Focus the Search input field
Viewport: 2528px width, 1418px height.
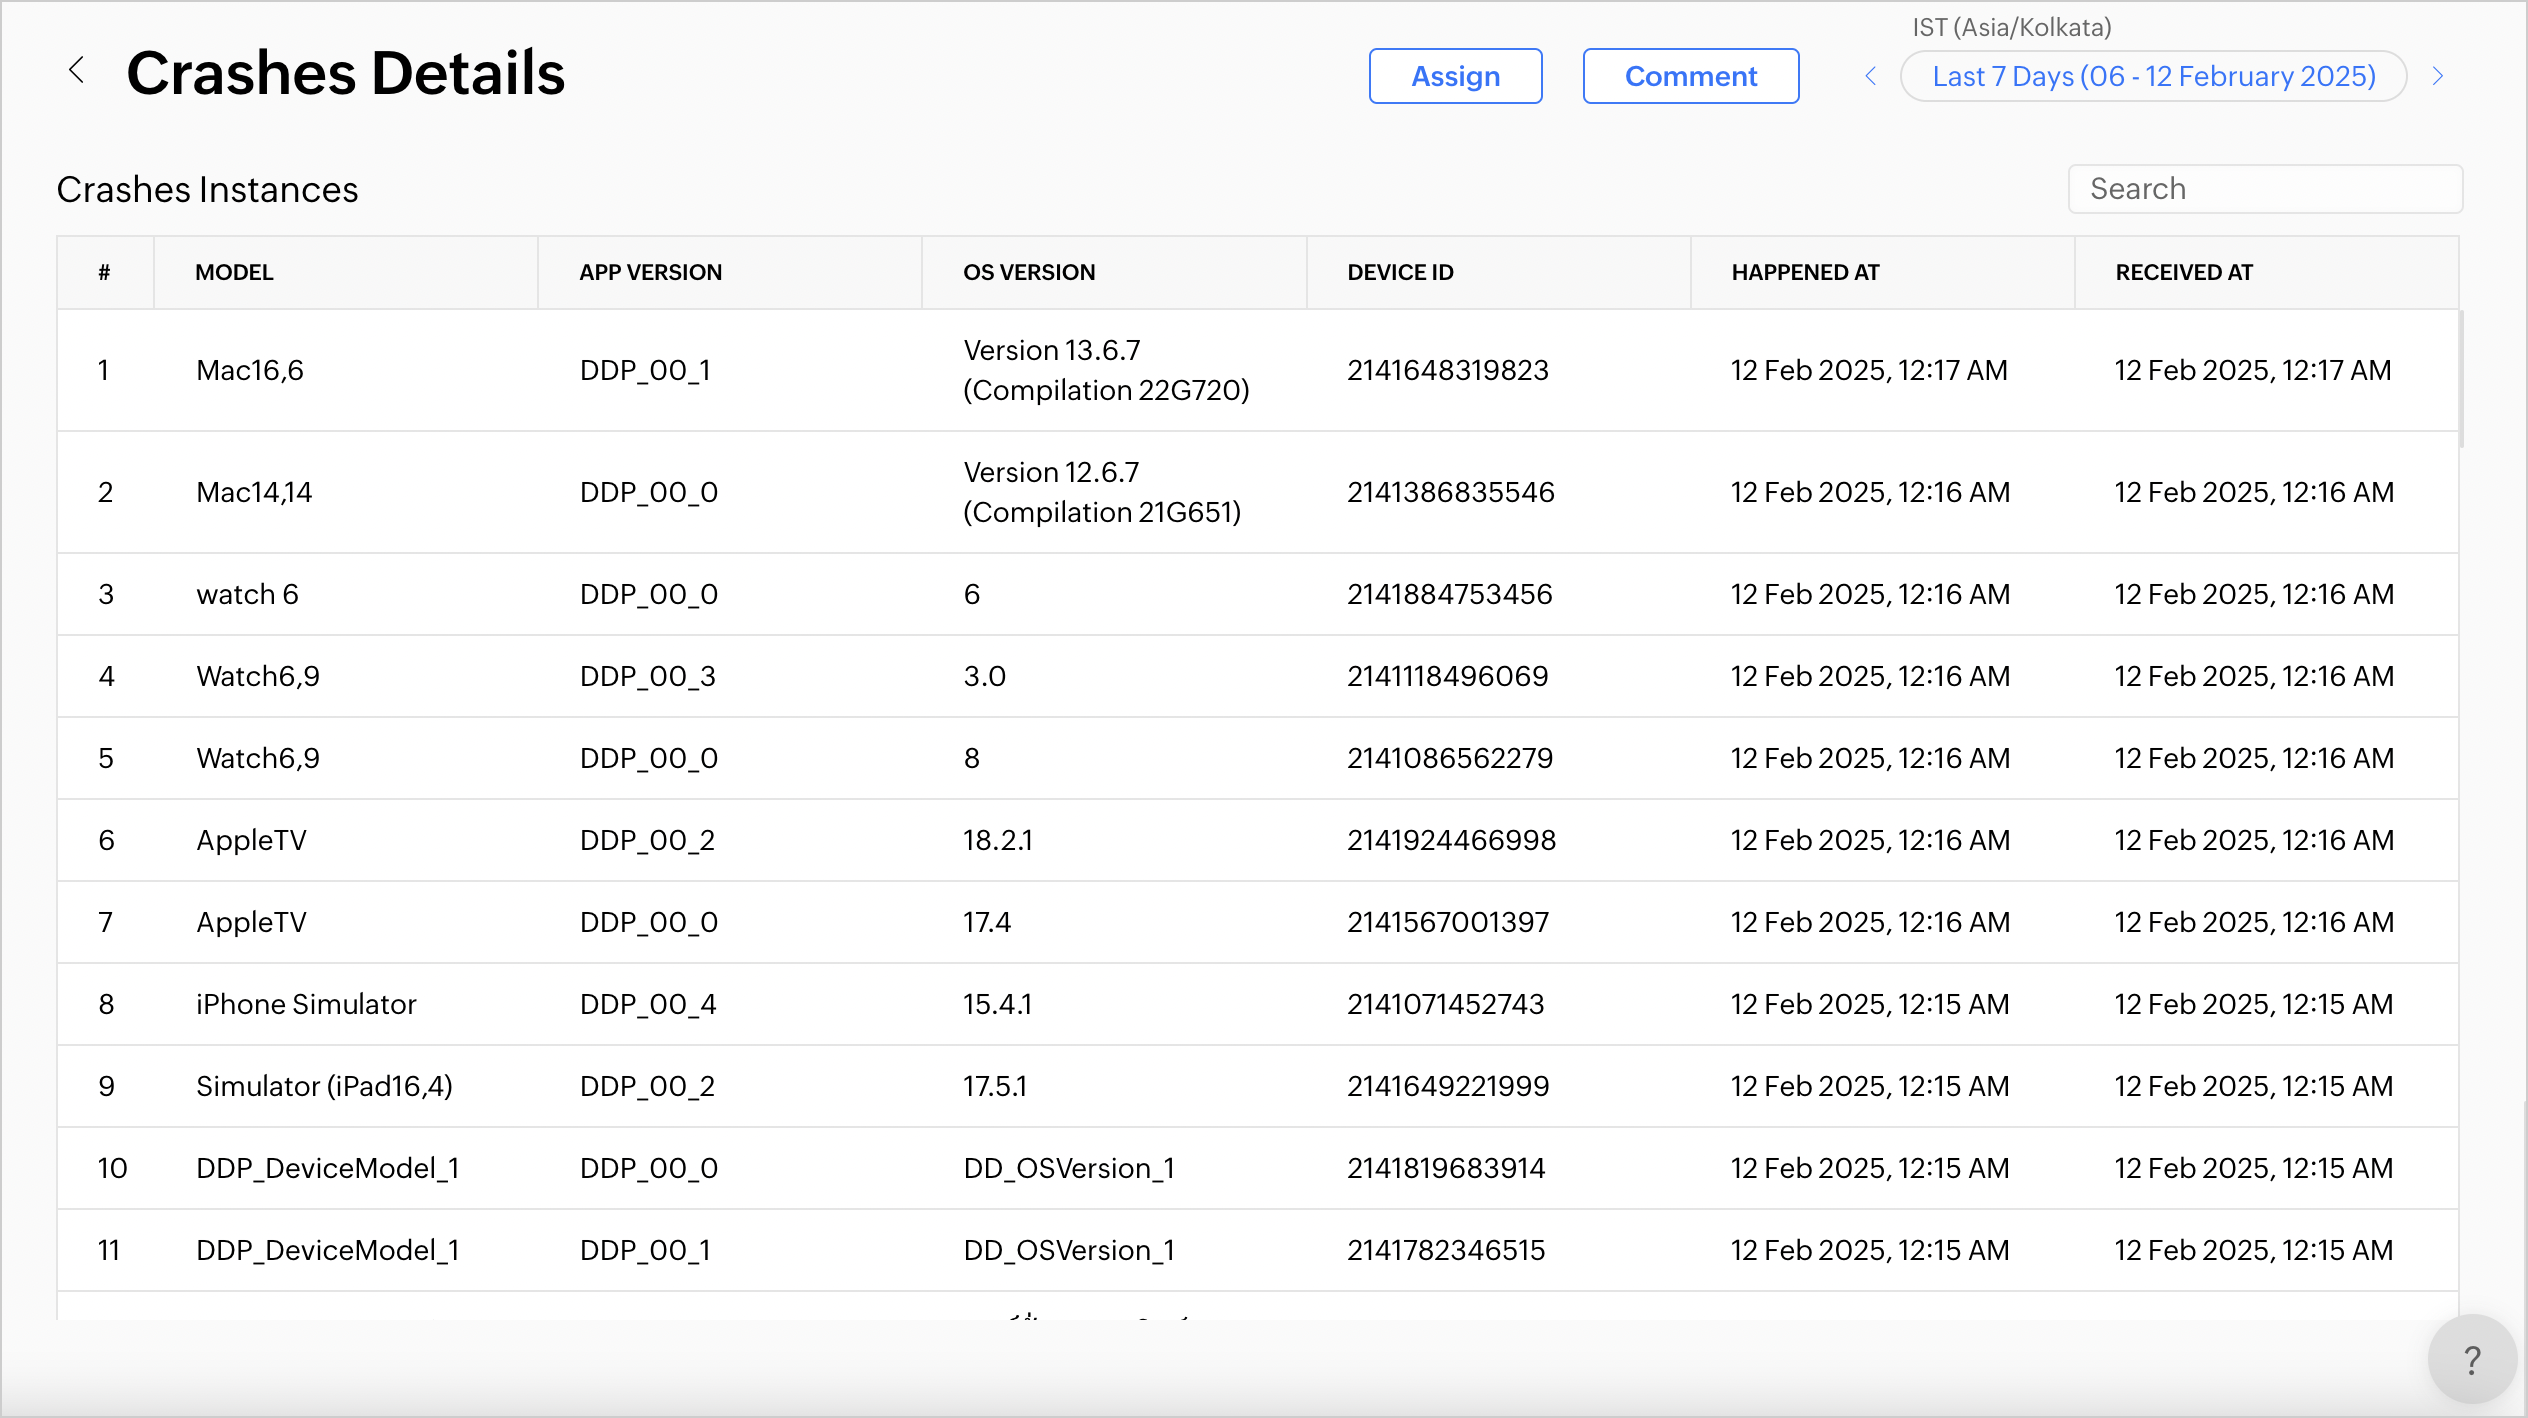2264,189
